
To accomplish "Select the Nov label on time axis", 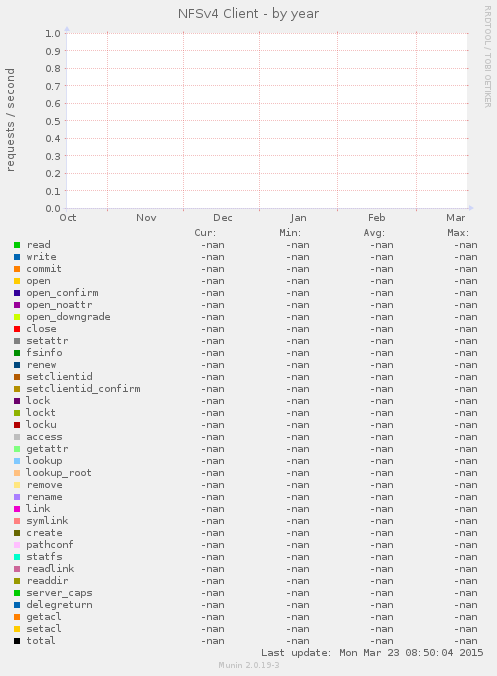I will pyautogui.click(x=146, y=218).
